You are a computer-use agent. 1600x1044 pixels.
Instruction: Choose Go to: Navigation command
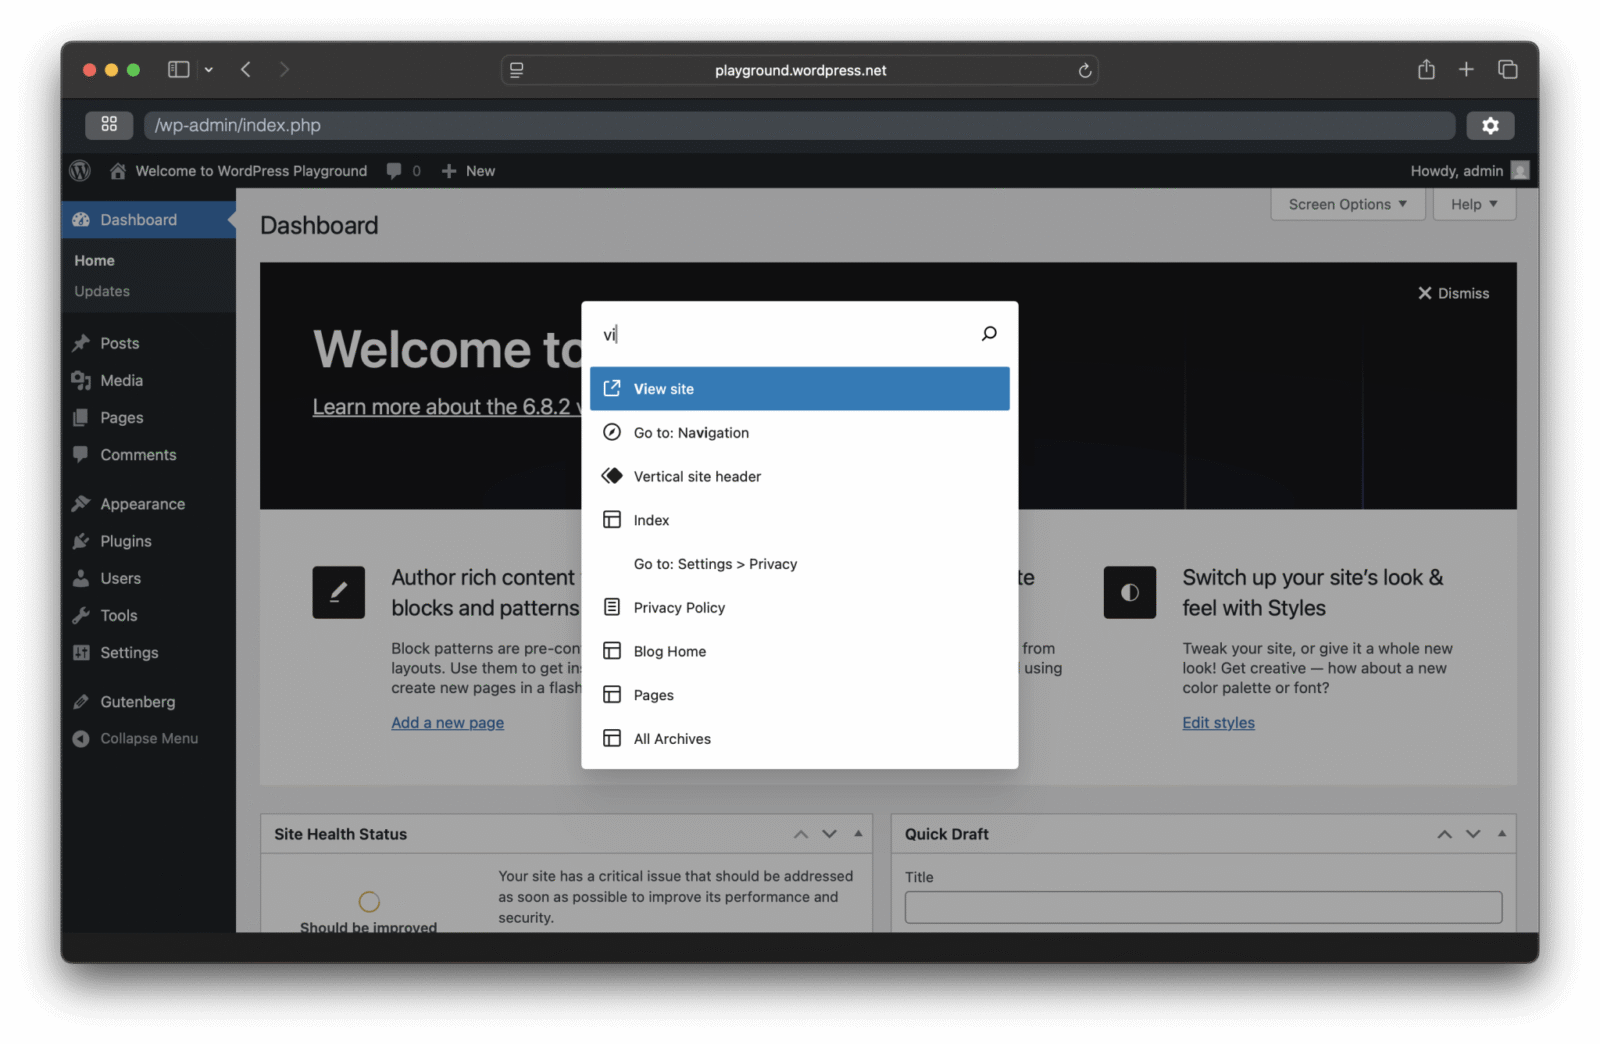(x=799, y=433)
